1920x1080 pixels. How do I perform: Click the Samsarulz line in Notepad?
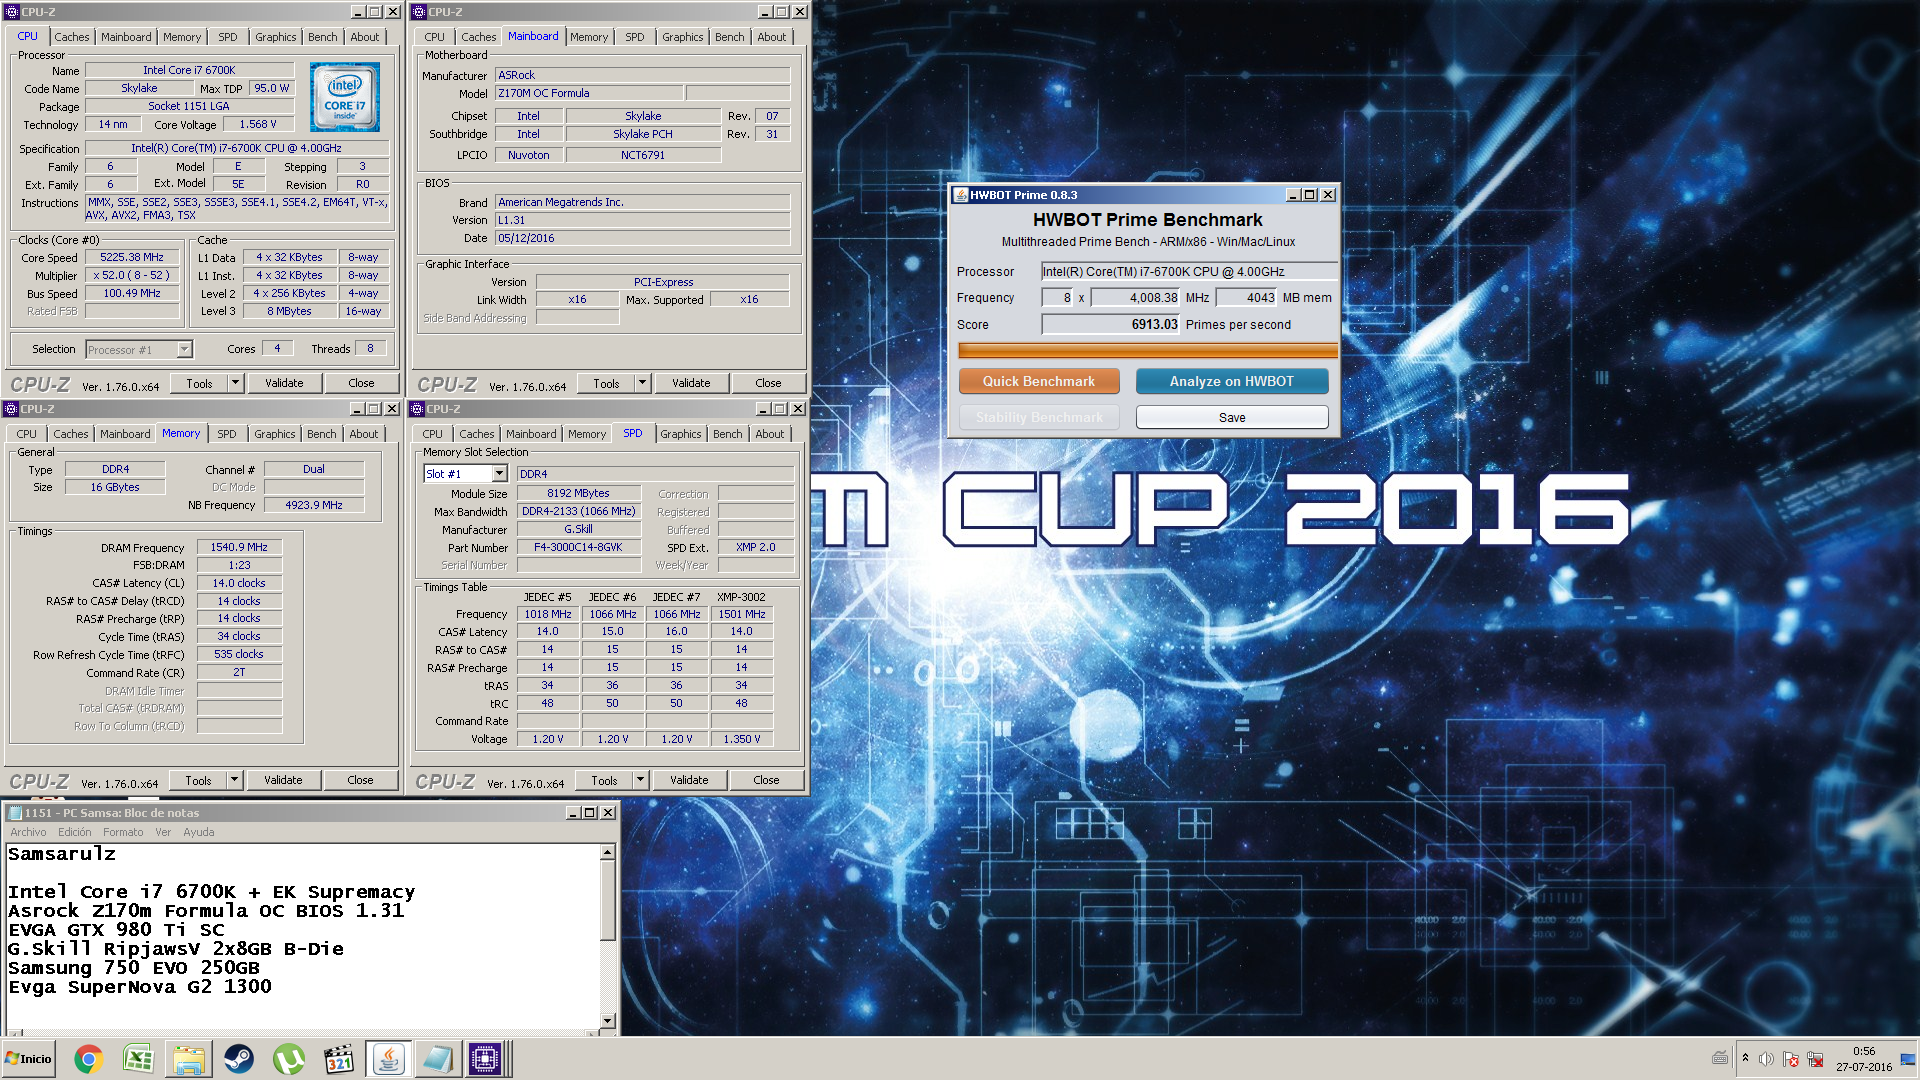62,854
